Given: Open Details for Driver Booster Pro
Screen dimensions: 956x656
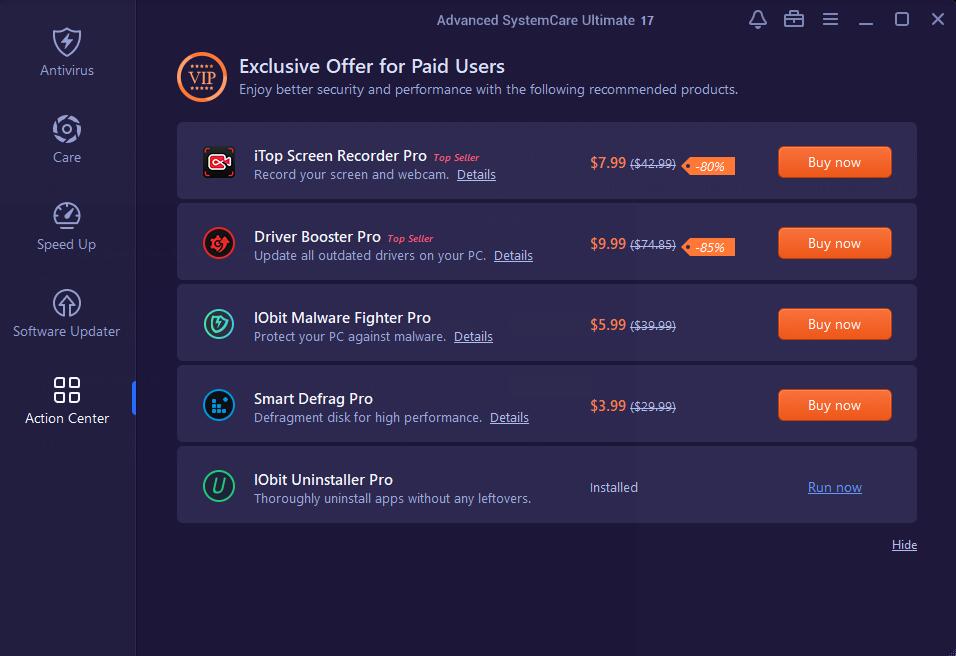Looking at the screenshot, I should pos(513,255).
